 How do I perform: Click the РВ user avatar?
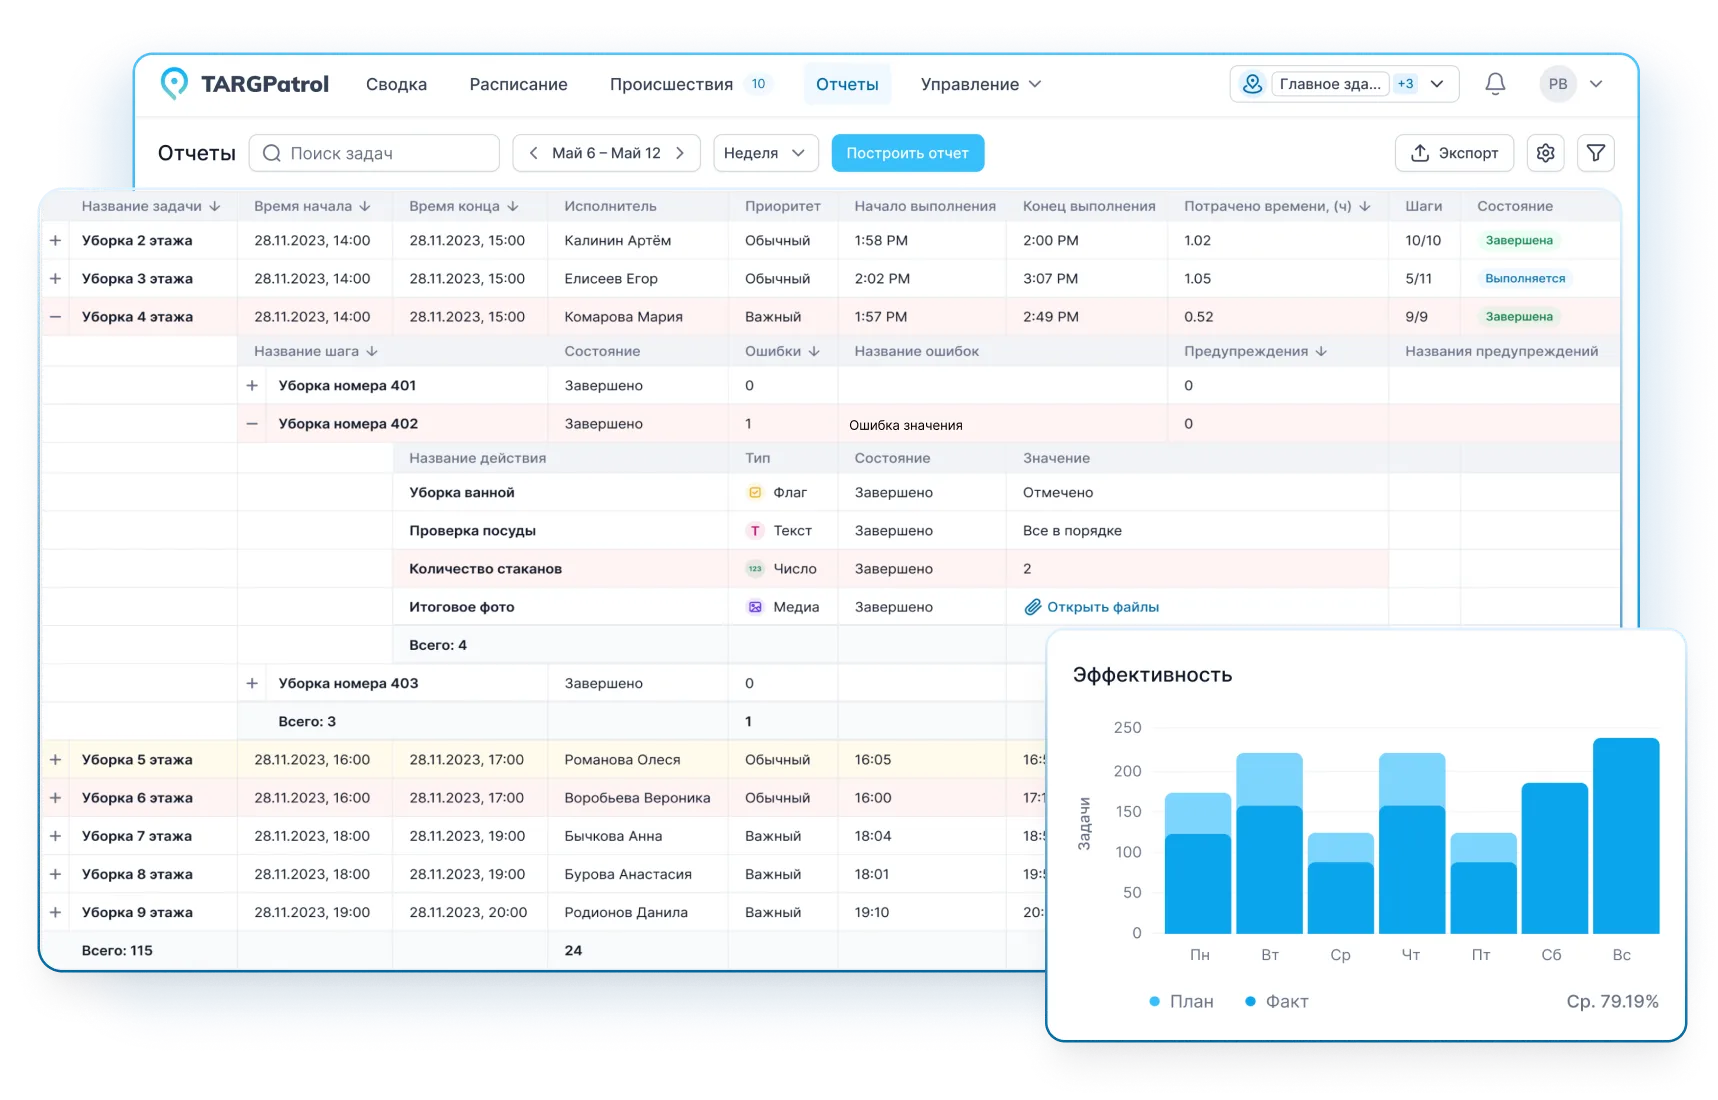tap(1557, 84)
